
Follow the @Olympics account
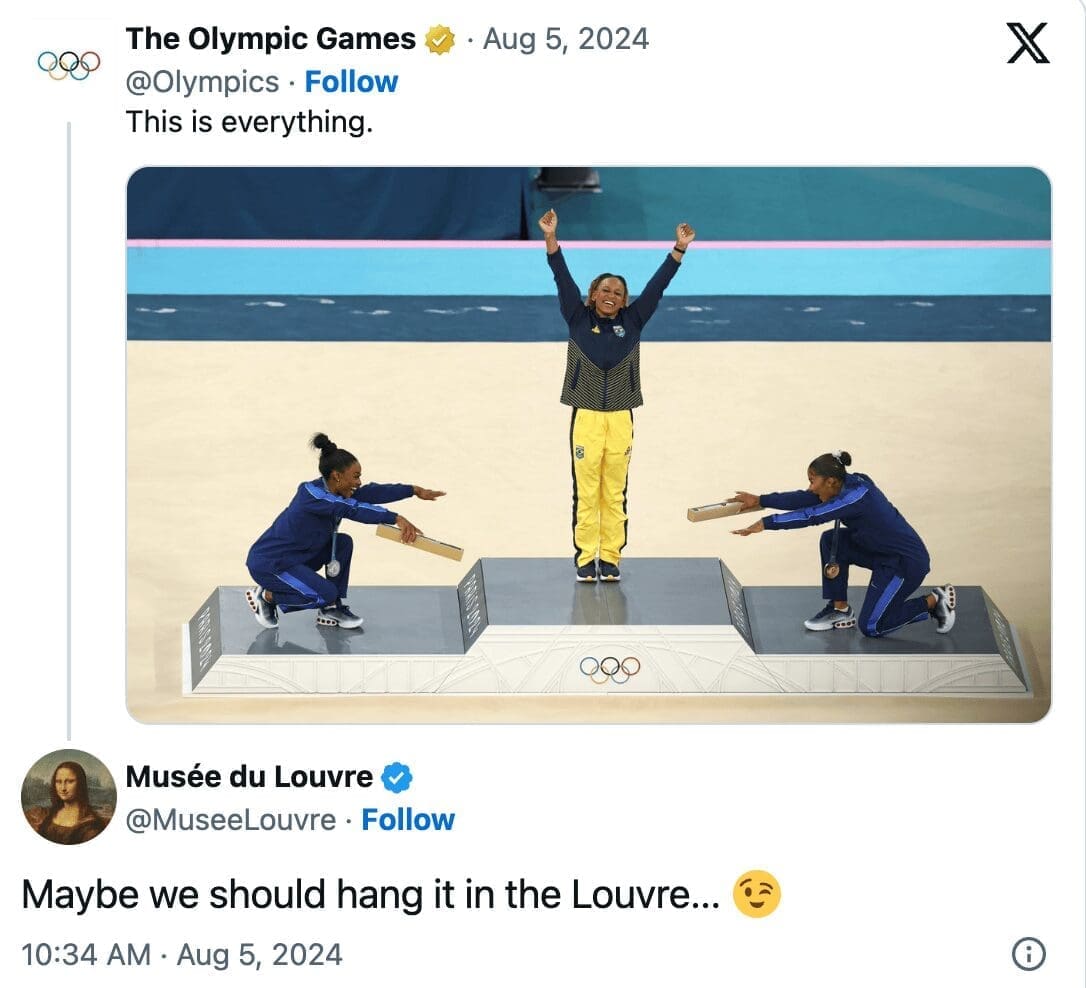(x=351, y=81)
